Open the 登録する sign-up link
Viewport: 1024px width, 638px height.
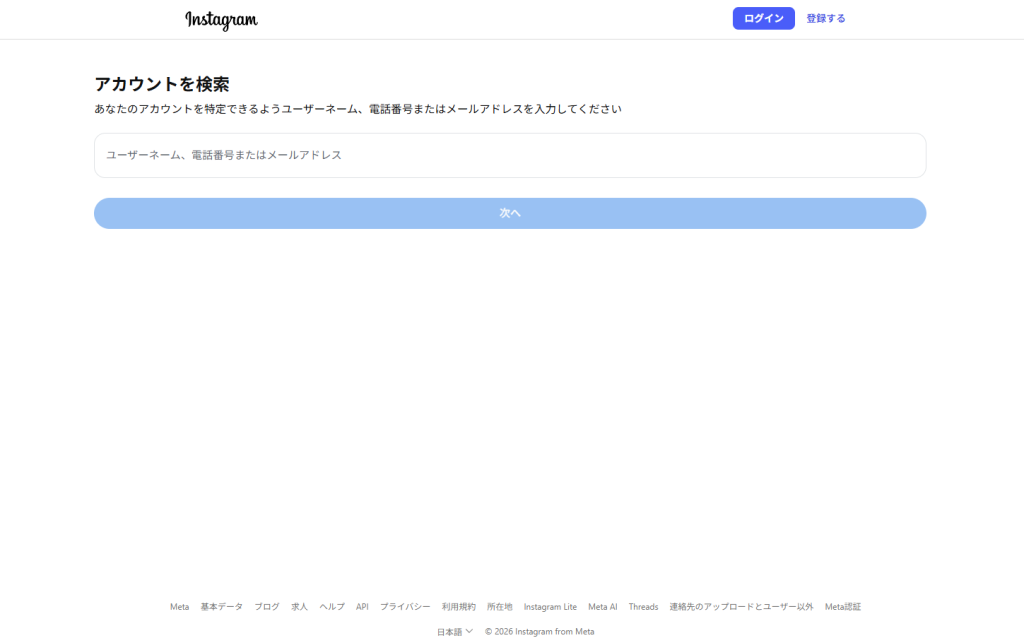coord(825,18)
